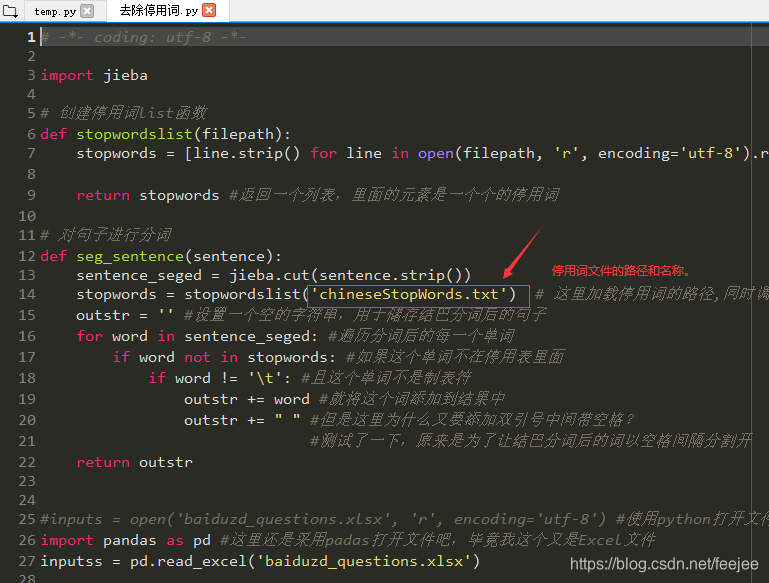
Task: Click 'baiduzd_questions.xlsx' string on line 27
Action: (x=364, y=561)
